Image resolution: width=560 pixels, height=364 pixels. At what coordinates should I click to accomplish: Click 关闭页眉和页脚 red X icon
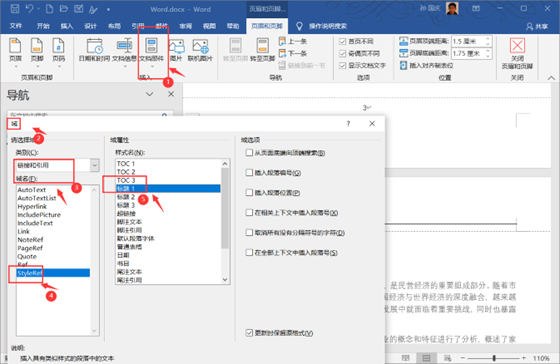(517, 46)
